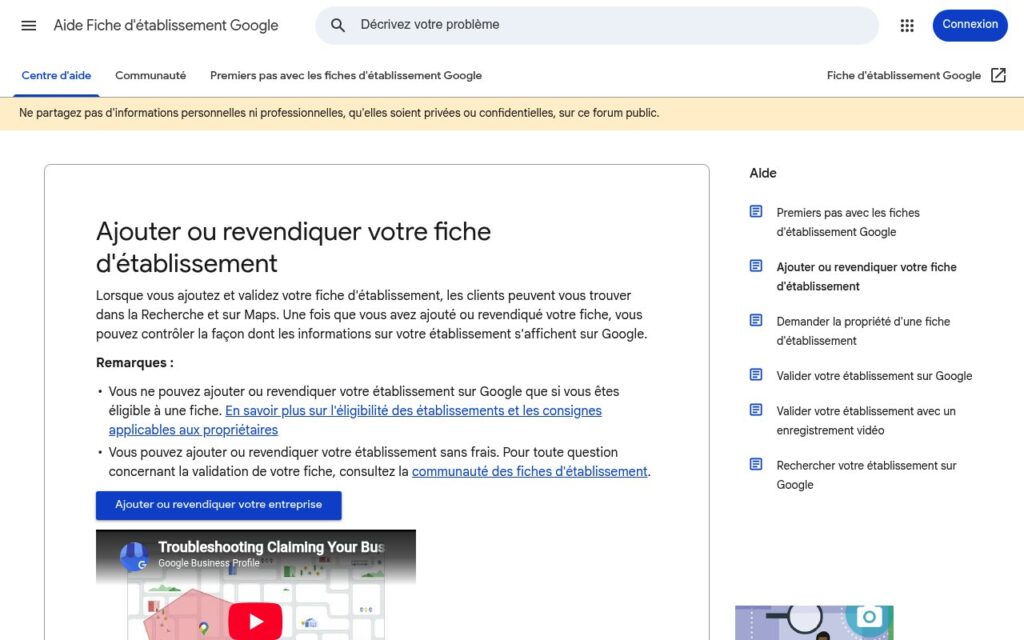Open Premiers pas avec les fiches d'établissement tab
The width and height of the screenshot is (1024, 640).
point(345,75)
